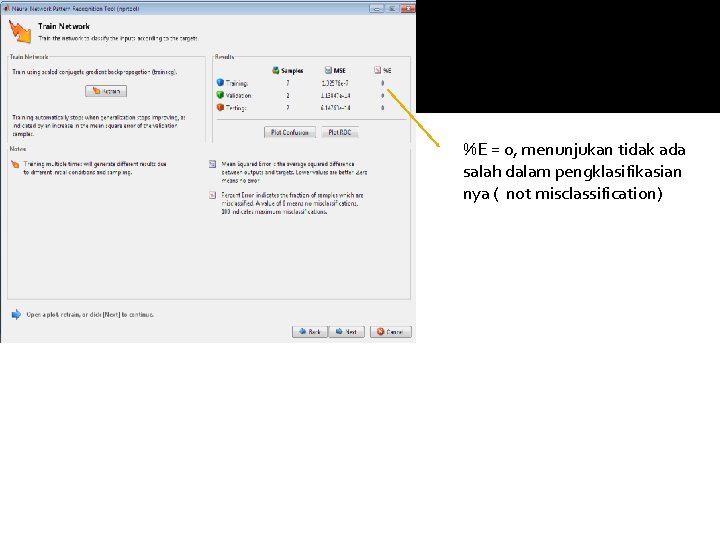Click the window title Neural Network Pattern Recognition Tool

(76, 9)
